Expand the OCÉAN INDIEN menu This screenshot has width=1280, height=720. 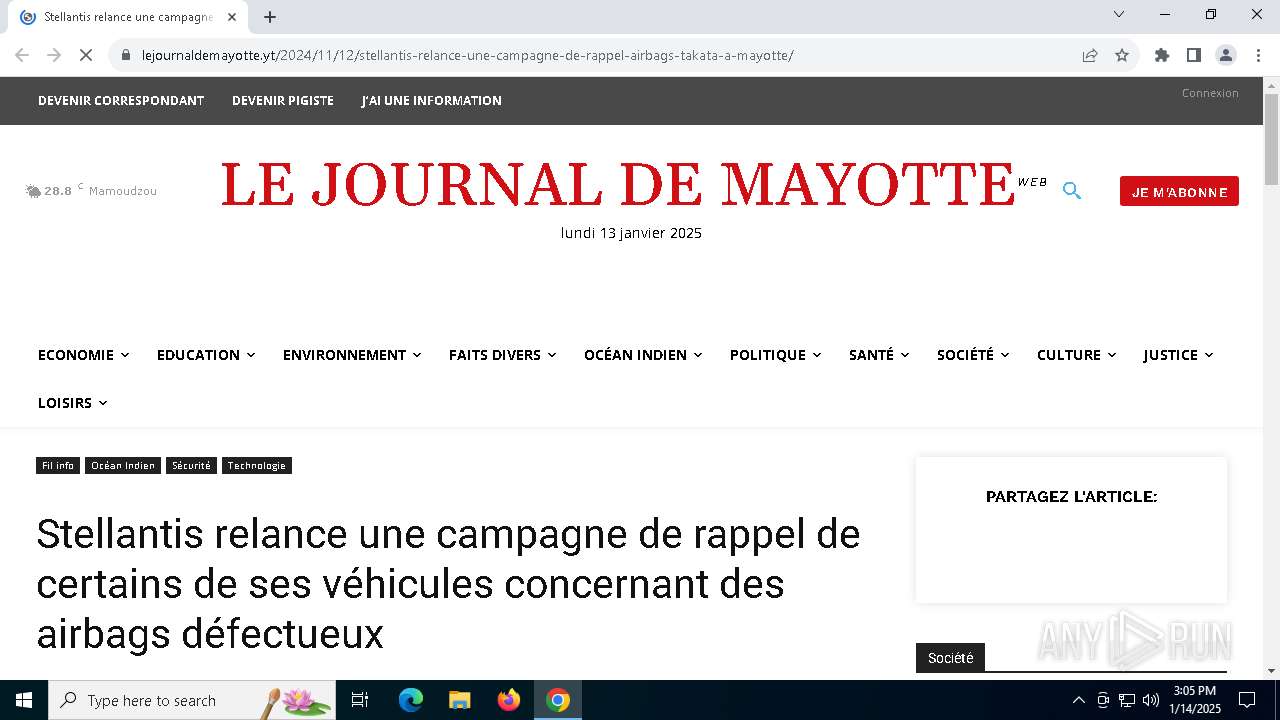643,355
